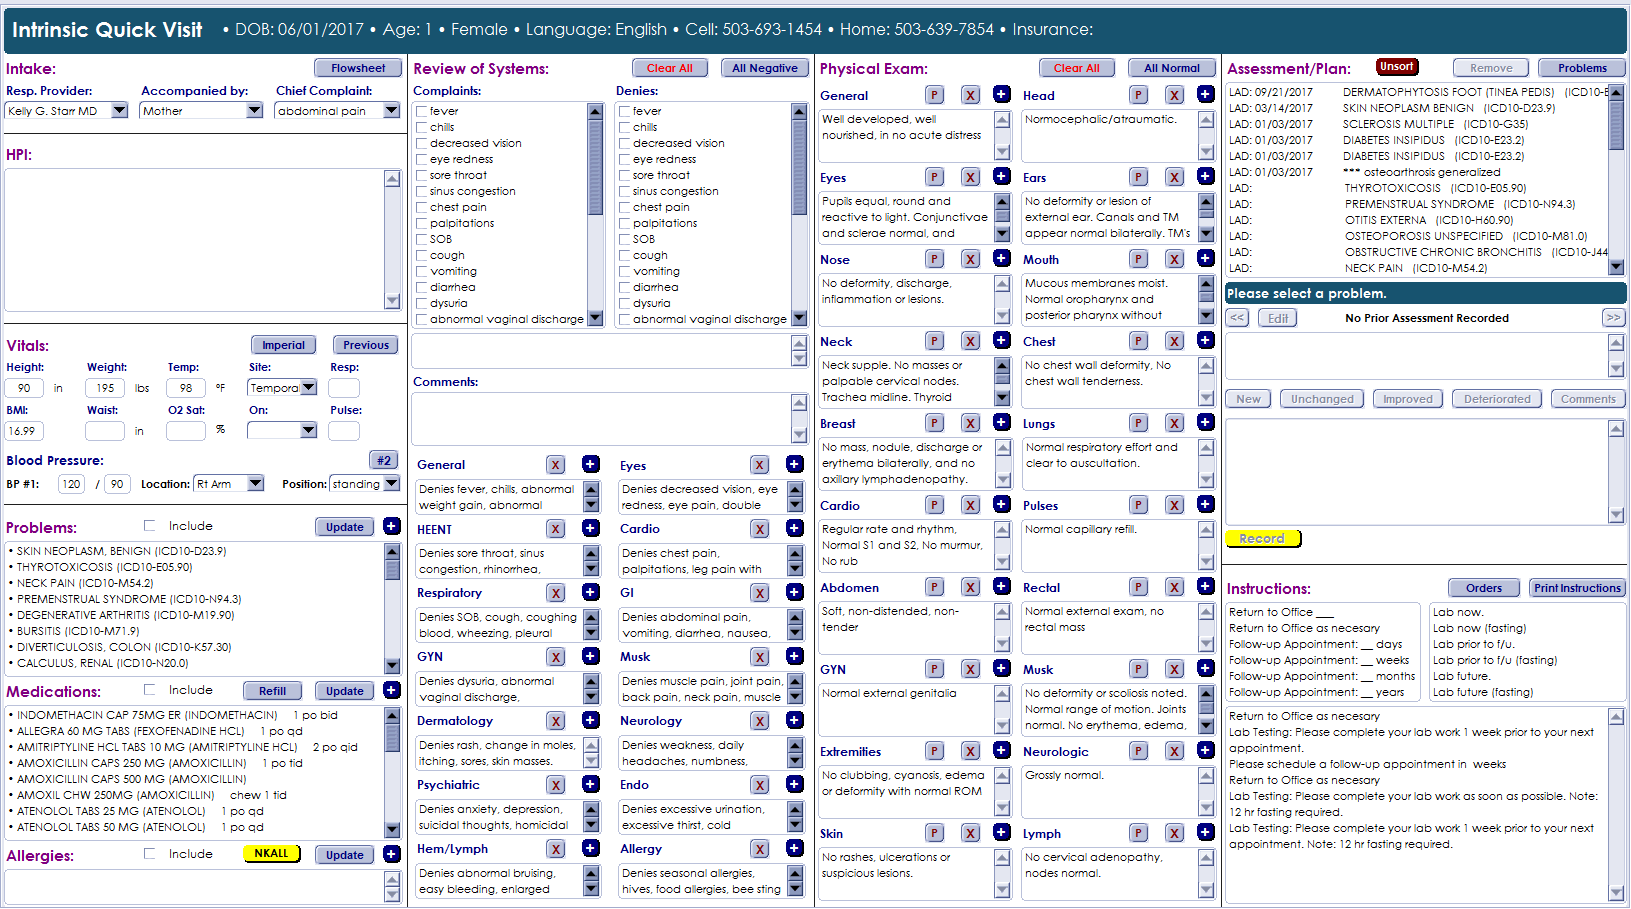Click the P icon next to General exam
The width and height of the screenshot is (1631, 909).
coord(934,95)
